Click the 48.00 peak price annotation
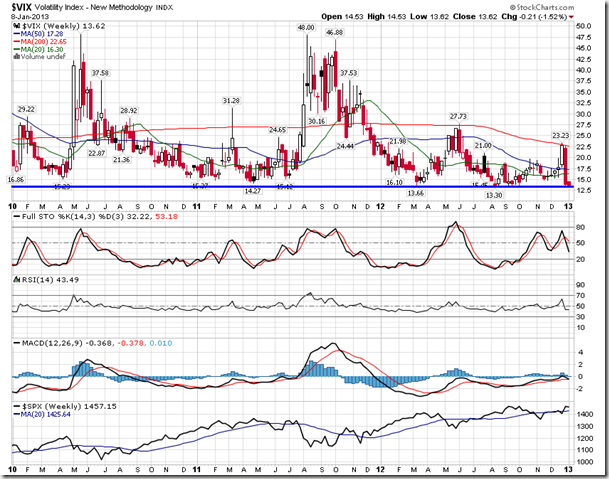This screenshot has width=609, height=479. tap(307, 29)
